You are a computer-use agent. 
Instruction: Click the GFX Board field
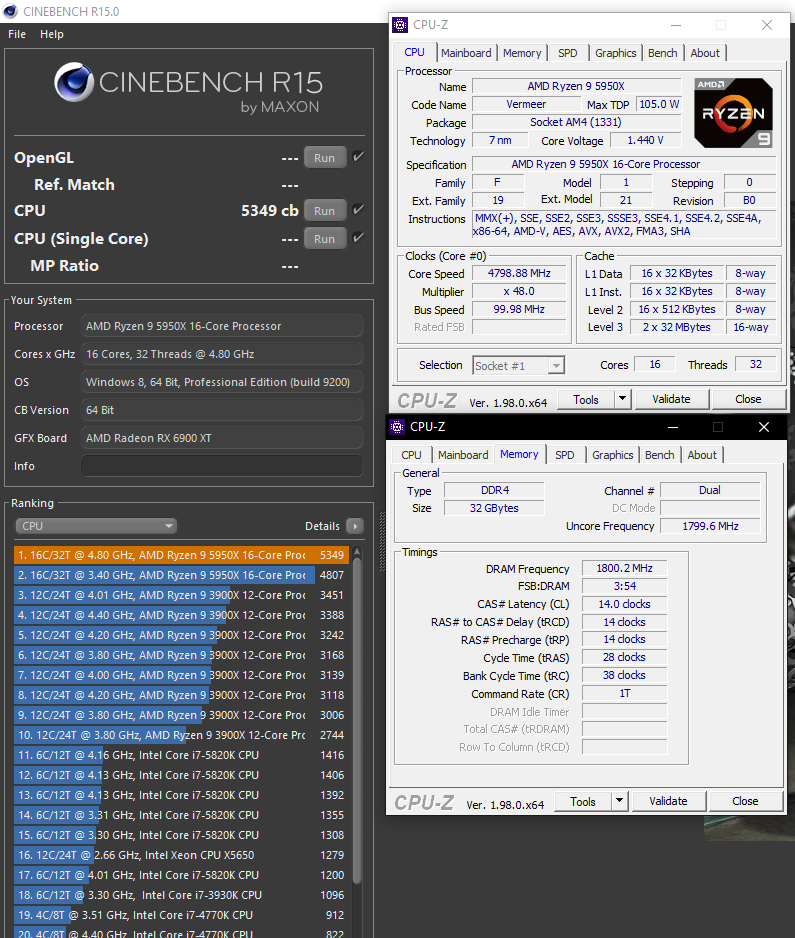221,438
